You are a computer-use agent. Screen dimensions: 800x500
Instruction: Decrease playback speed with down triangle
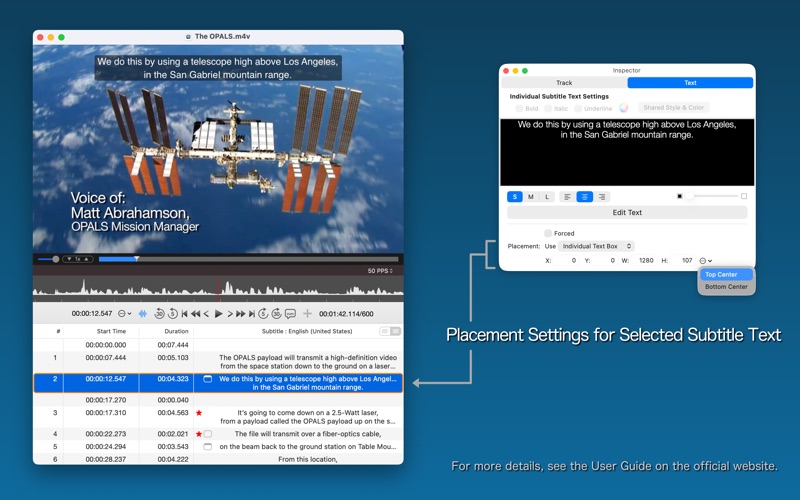69,259
